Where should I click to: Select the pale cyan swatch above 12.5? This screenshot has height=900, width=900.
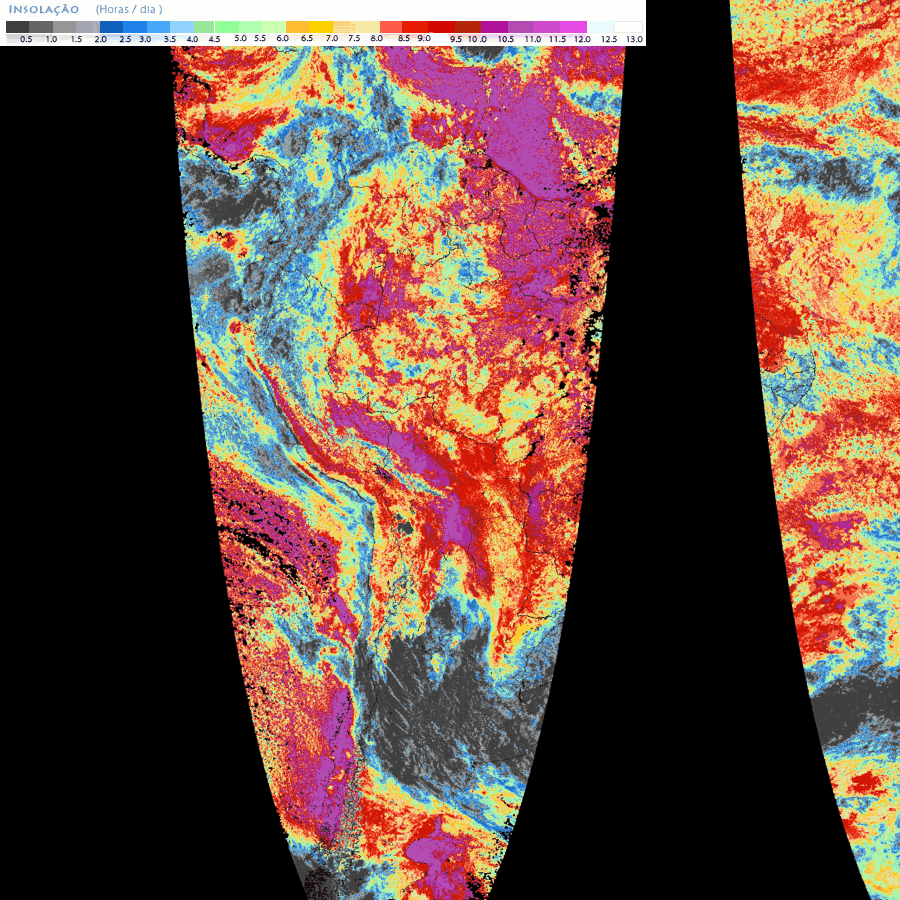[601, 27]
